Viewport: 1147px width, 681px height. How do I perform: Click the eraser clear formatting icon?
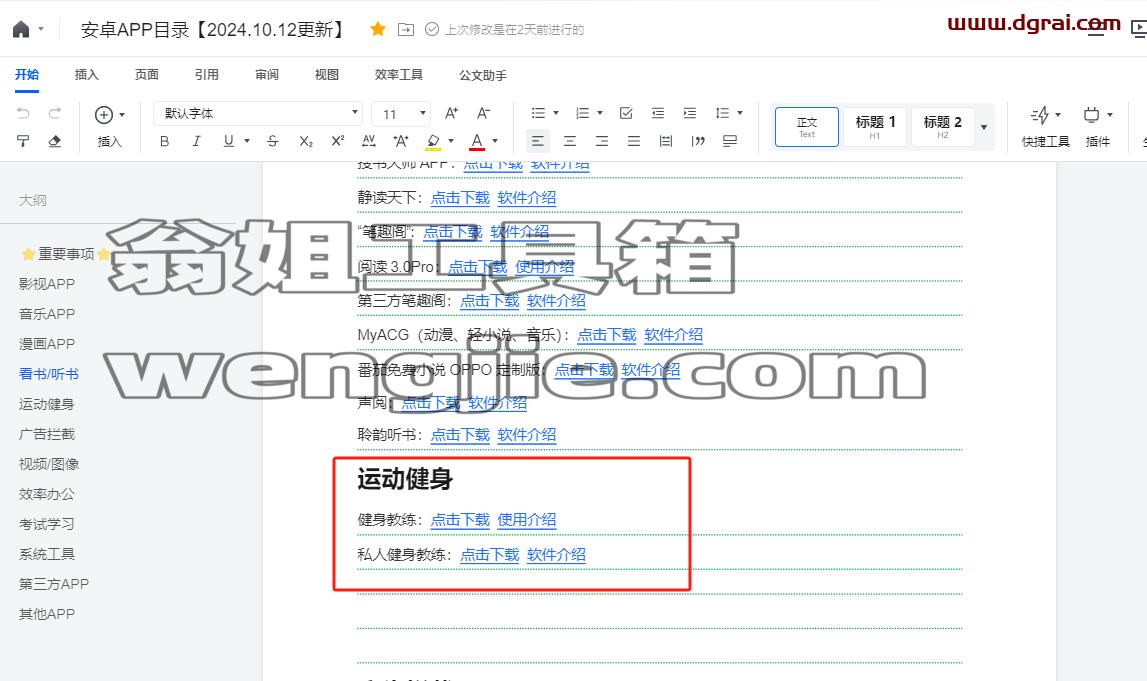[x=55, y=141]
